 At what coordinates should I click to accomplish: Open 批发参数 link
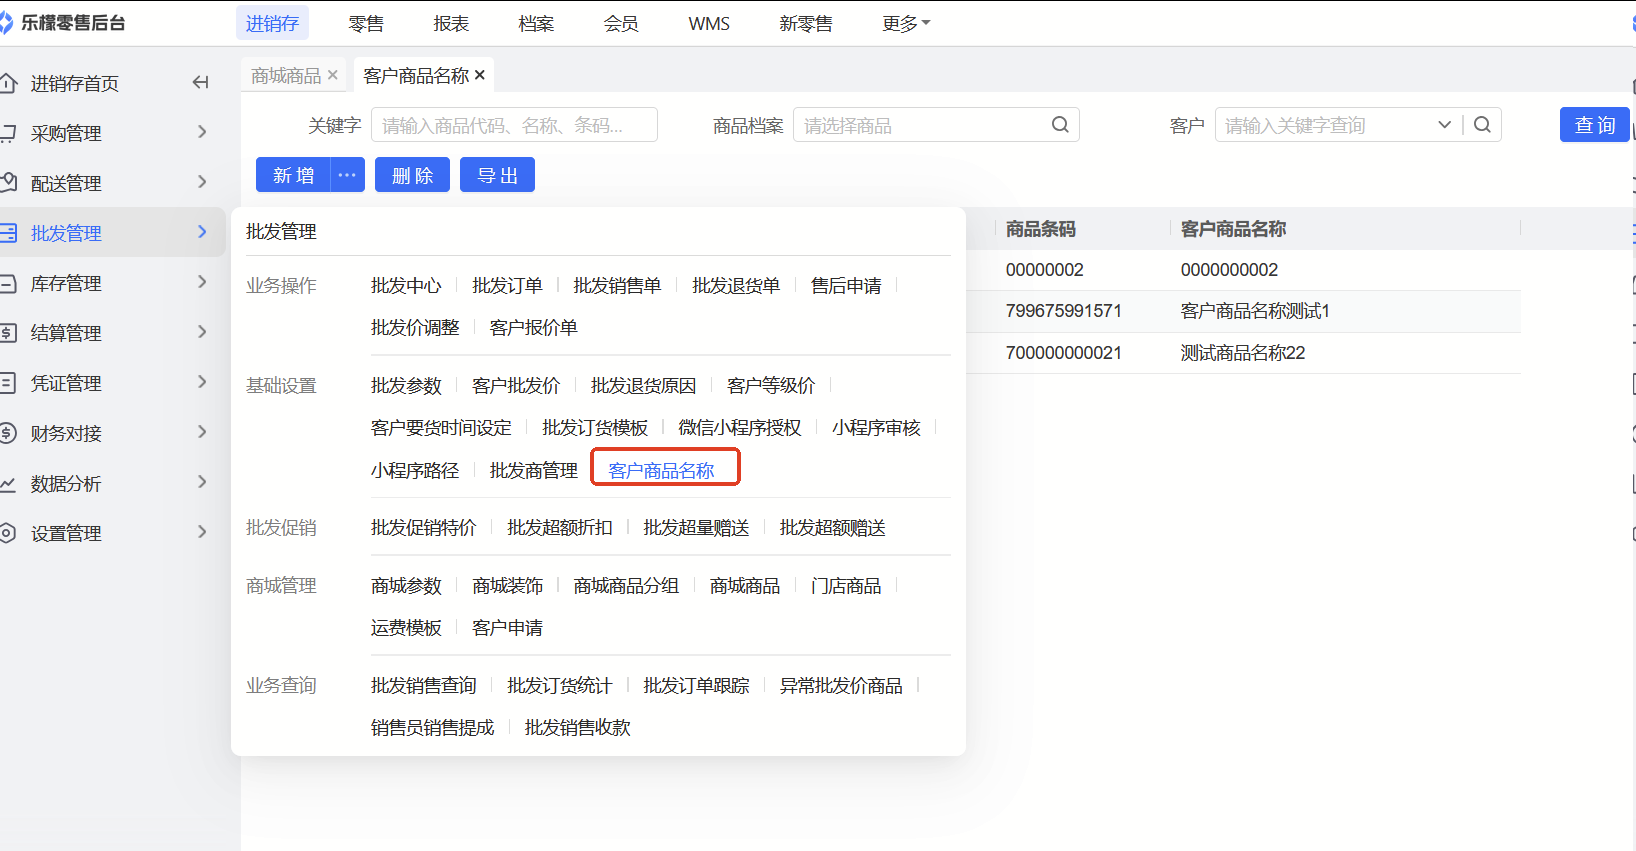click(x=406, y=386)
